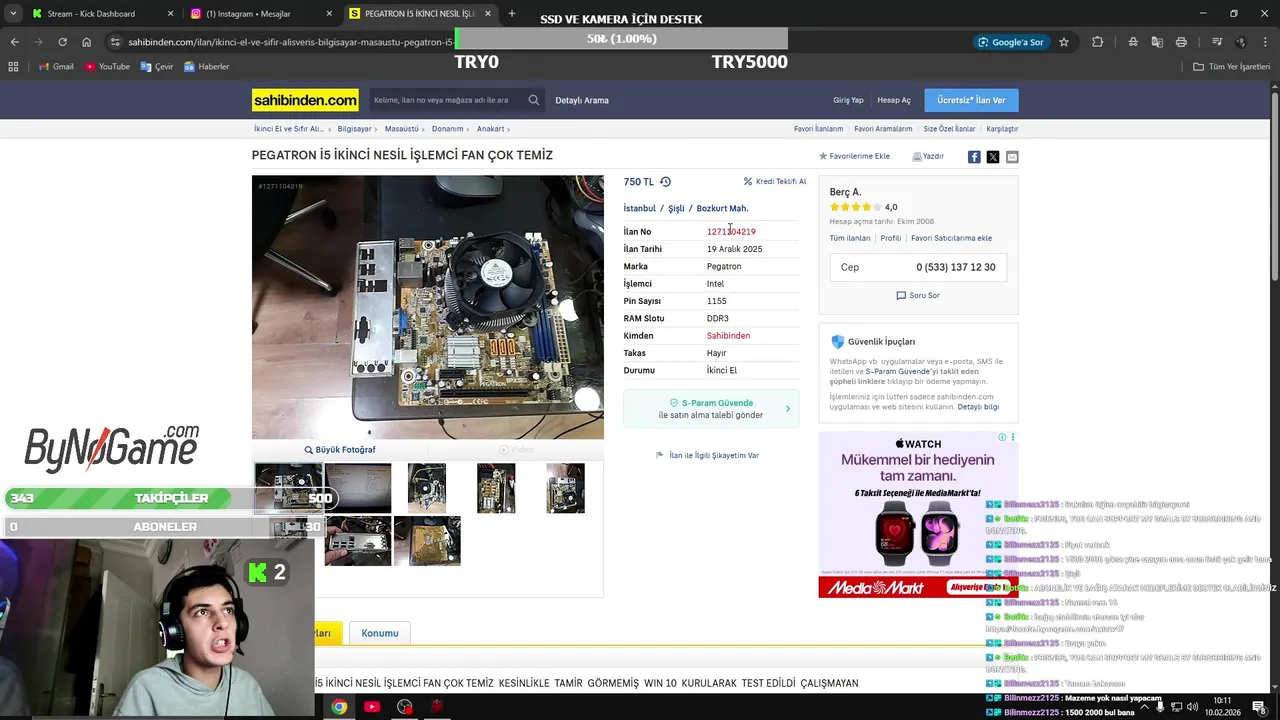The image size is (1280, 720).
Task: Click Tüm İlanları of the seller
Action: (x=850, y=239)
